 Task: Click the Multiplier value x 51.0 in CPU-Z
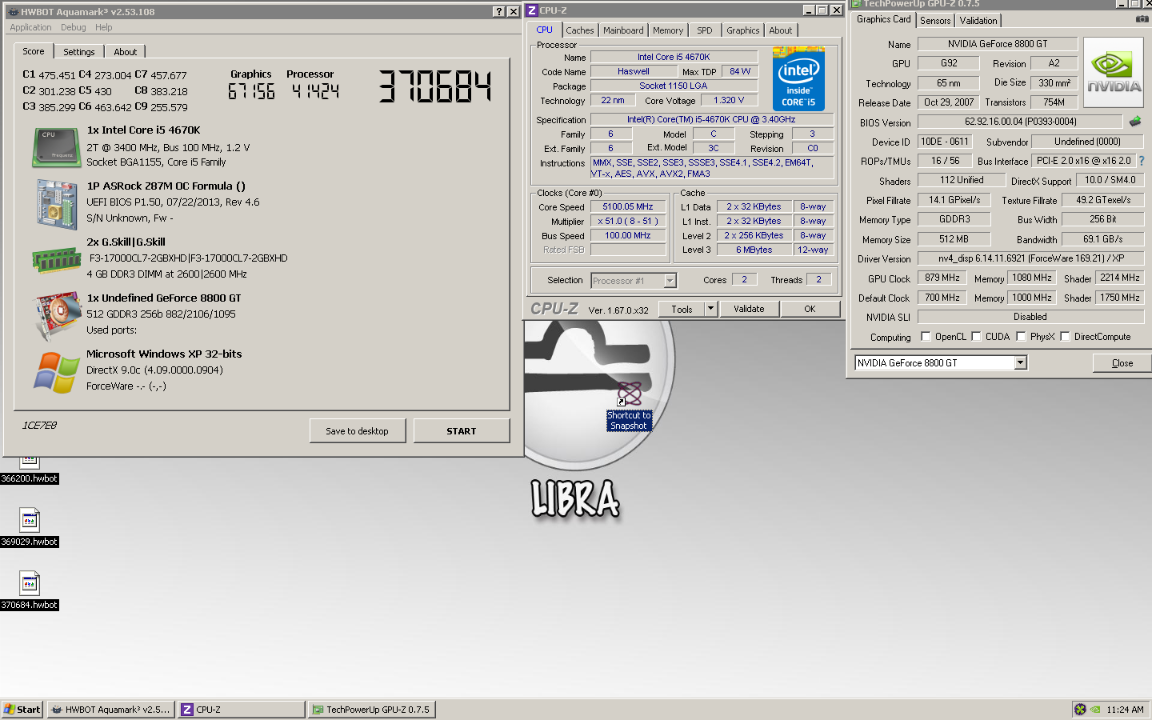627,221
